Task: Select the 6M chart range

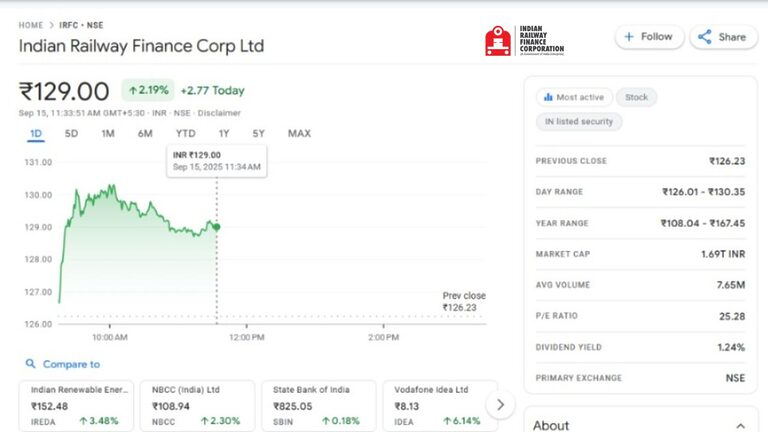Action: coord(145,134)
